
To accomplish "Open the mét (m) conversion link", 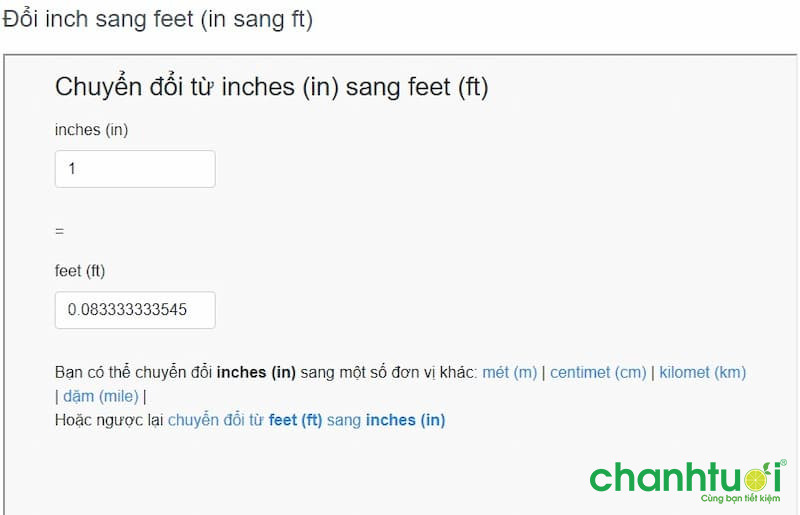I will [x=510, y=372].
